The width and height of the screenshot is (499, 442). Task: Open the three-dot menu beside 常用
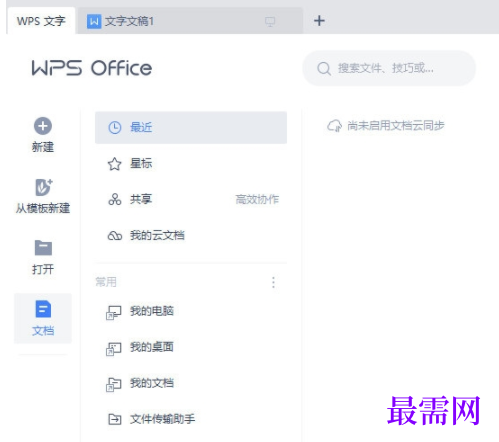tap(273, 282)
